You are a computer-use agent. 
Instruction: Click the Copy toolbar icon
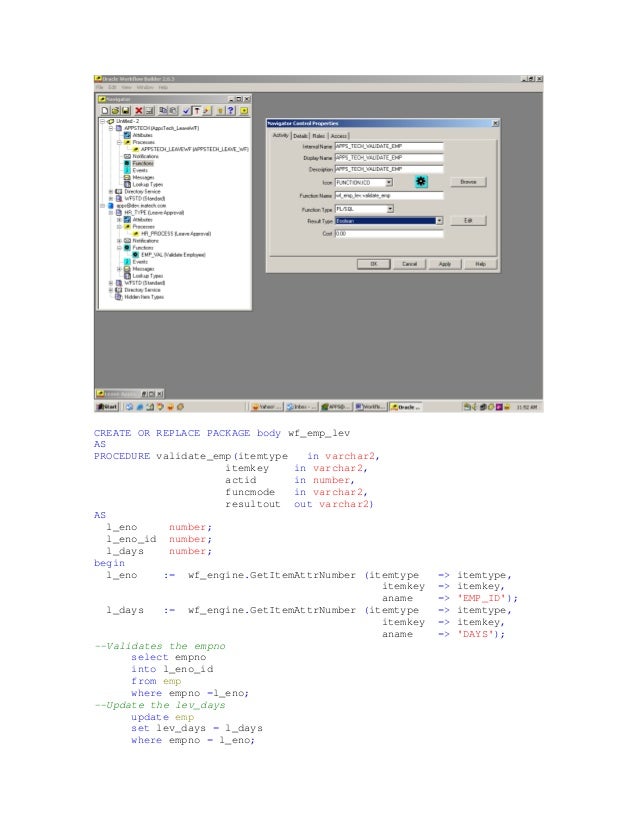[x=163, y=111]
